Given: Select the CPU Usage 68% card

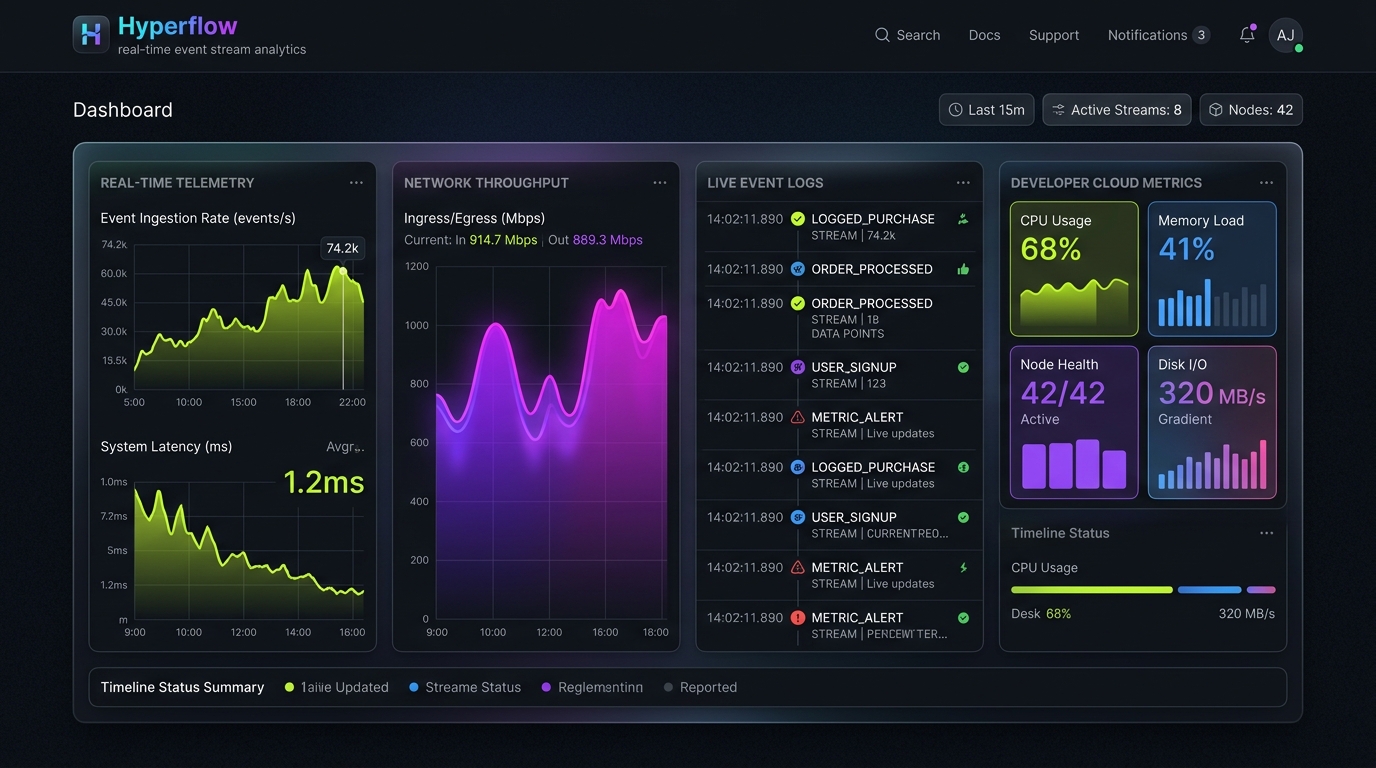Looking at the screenshot, I should pos(1074,269).
